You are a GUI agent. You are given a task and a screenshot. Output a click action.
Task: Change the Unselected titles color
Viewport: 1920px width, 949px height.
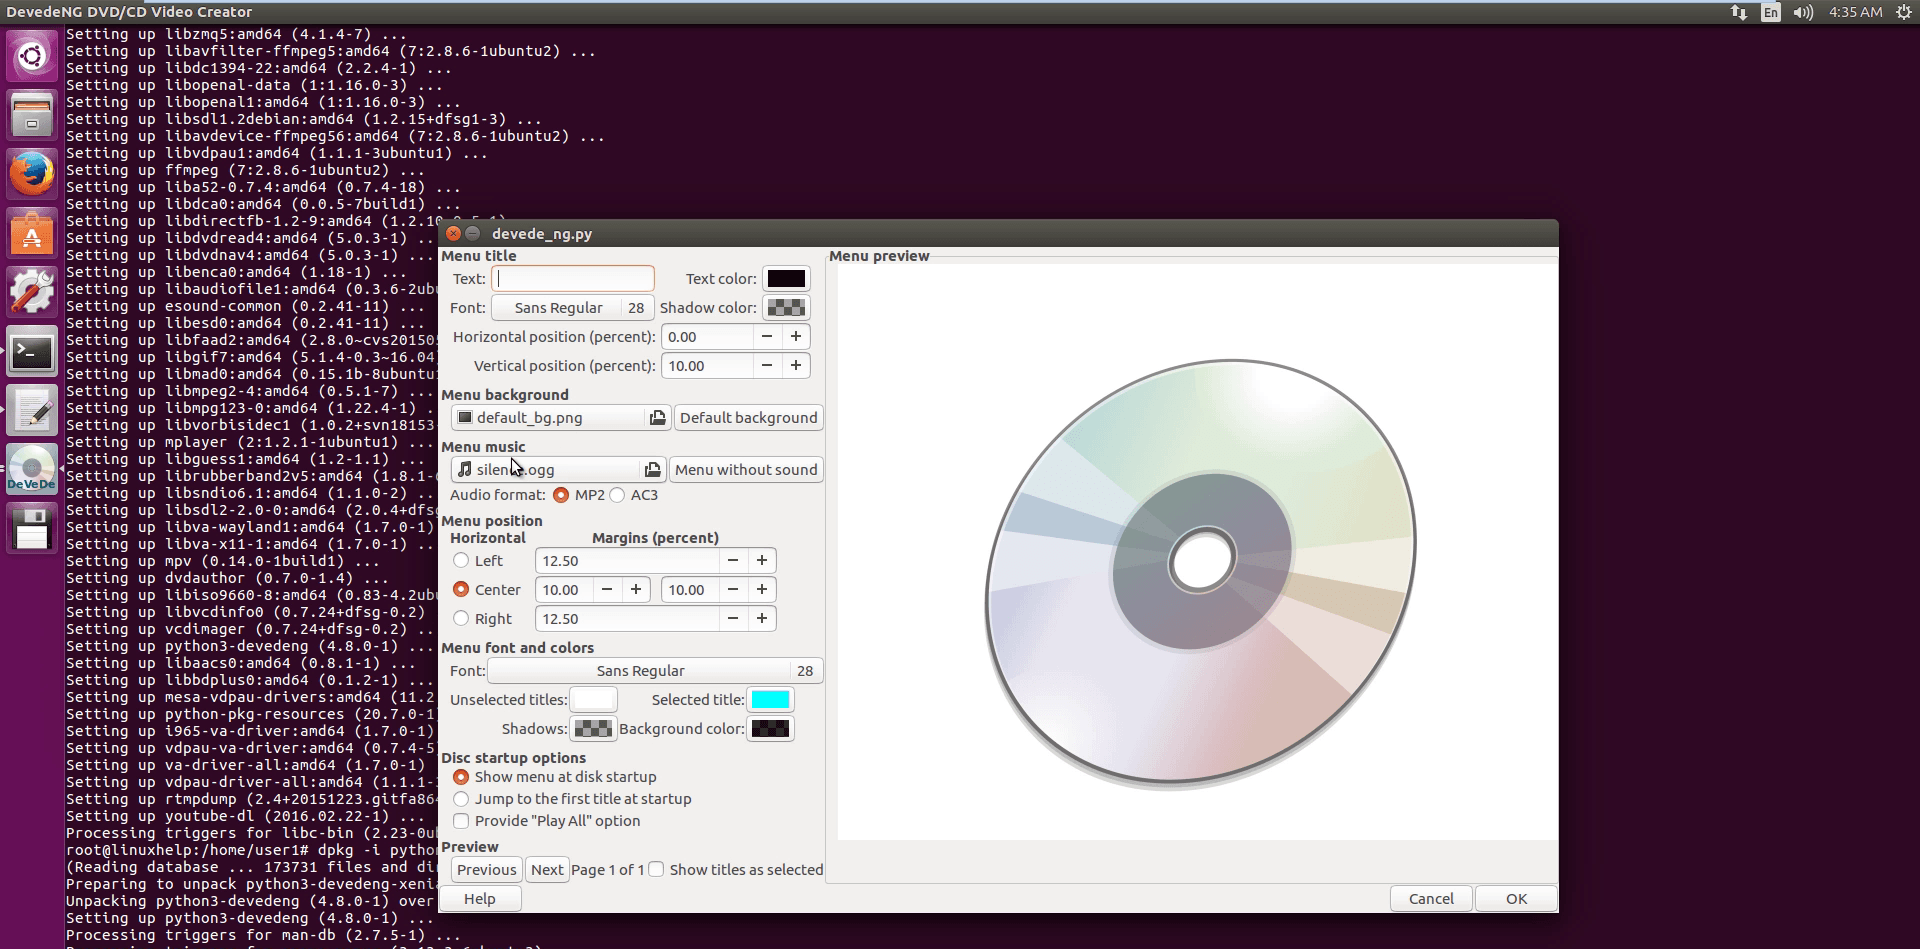pyautogui.click(x=593, y=700)
